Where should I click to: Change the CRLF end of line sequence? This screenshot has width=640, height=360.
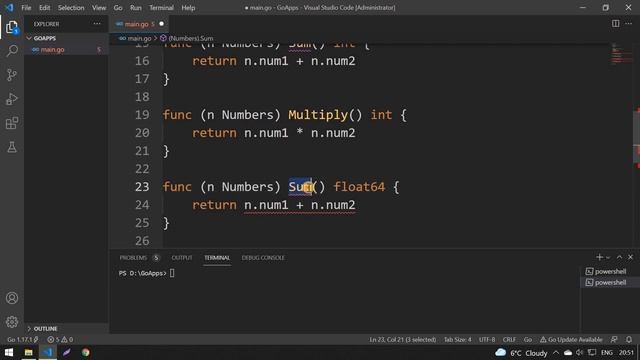click(509, 340)
